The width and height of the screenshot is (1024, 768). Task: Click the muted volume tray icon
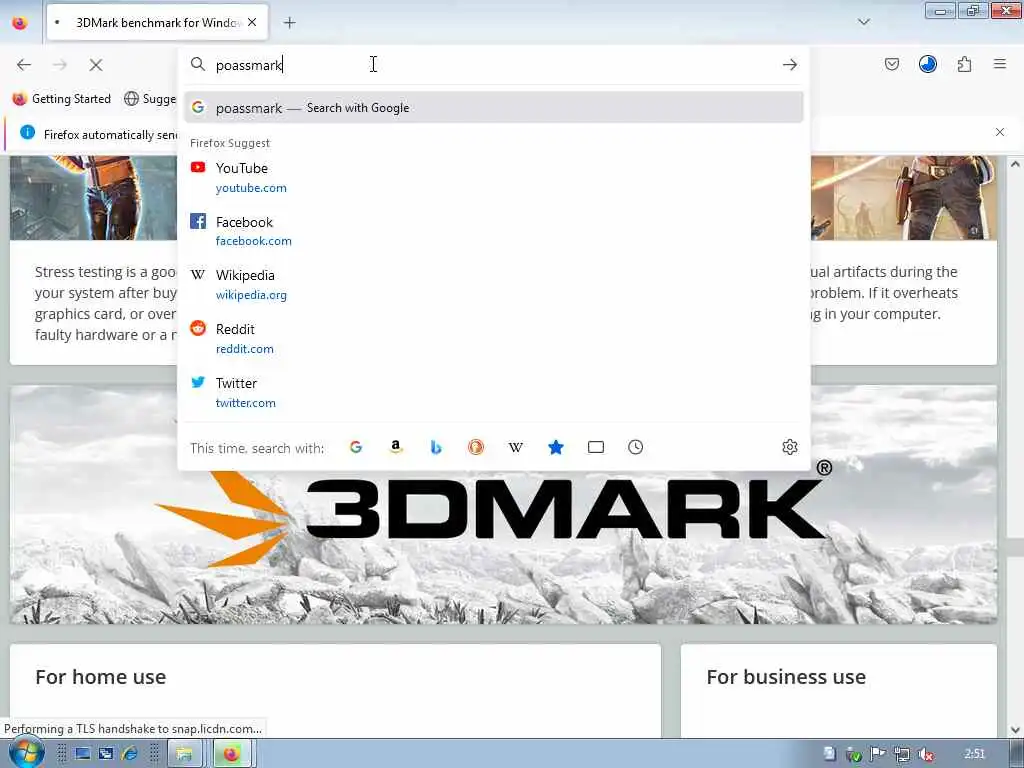926,754
